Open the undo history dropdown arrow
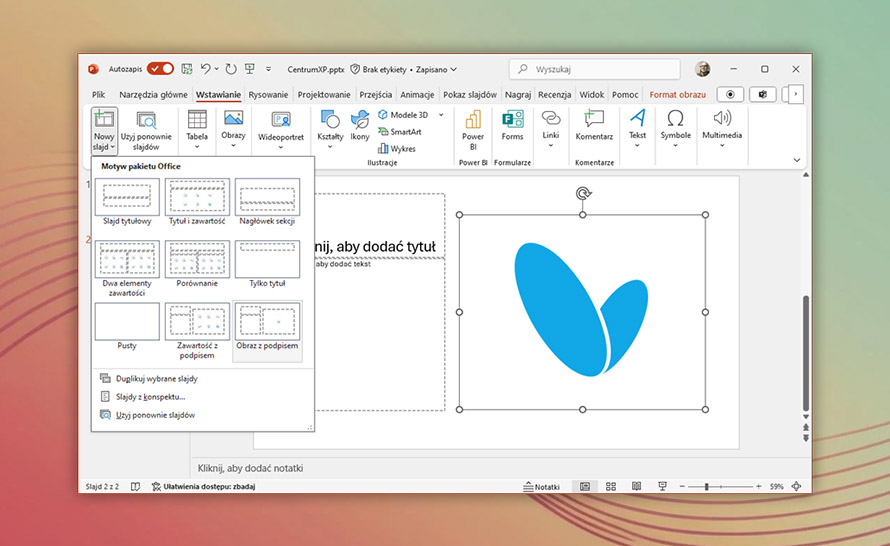 [217, 69]
